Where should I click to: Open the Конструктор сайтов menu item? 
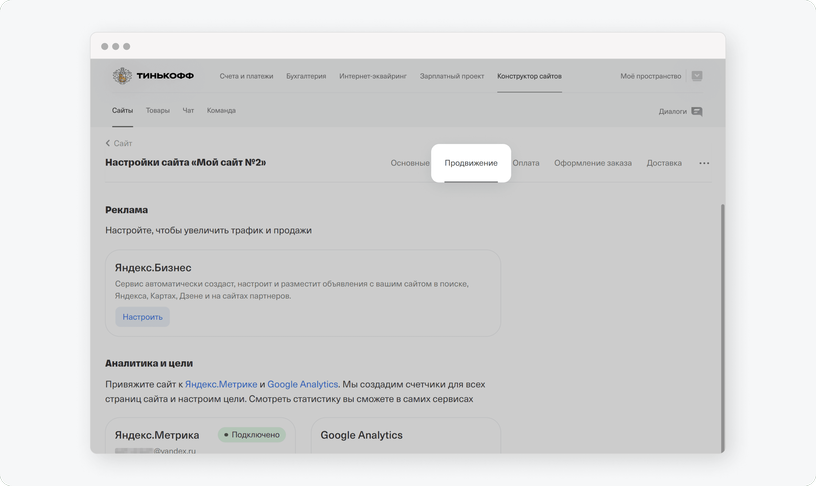pyautogui.click(x=529, y=76)
